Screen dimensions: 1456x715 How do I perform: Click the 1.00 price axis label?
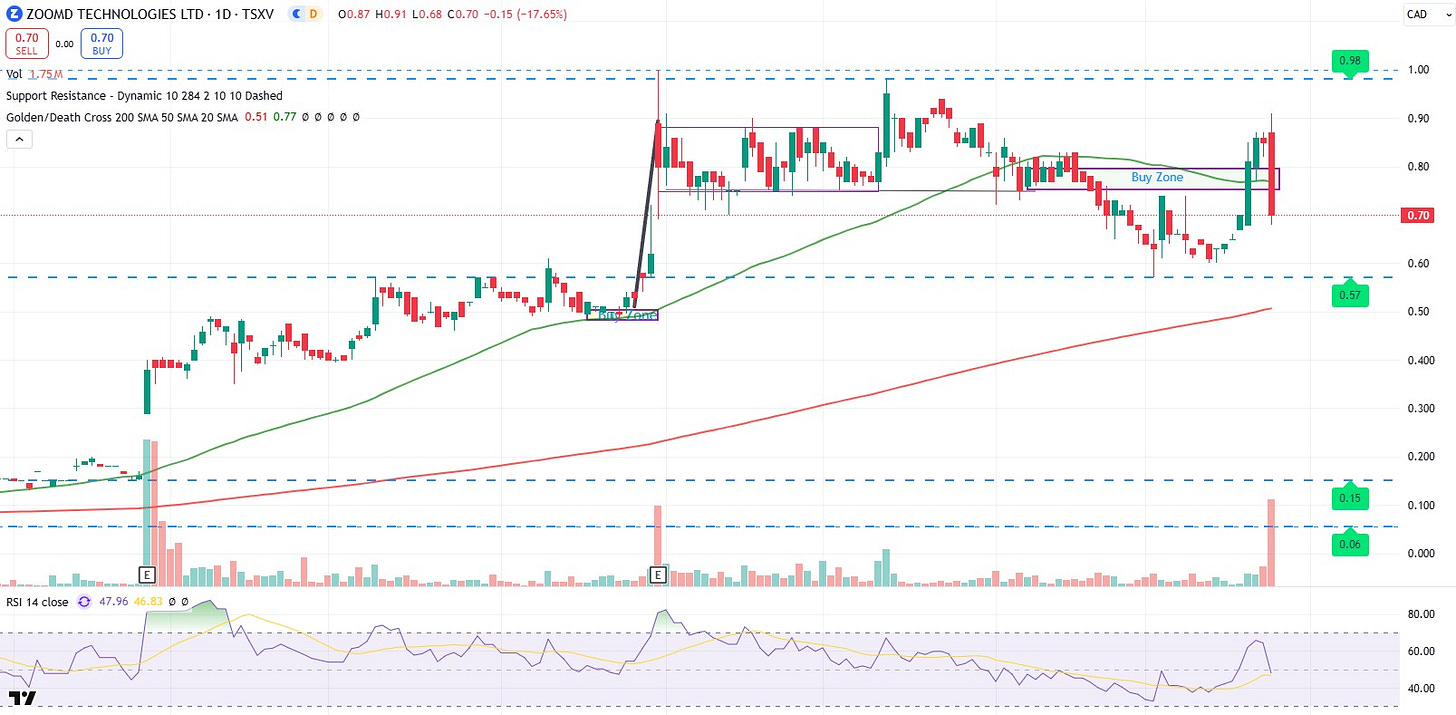[1418, 70]
